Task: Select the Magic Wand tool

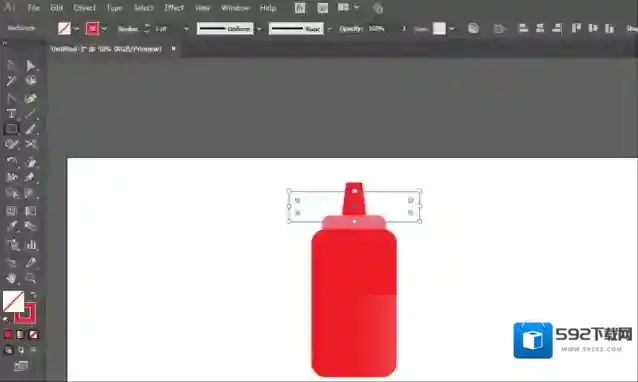Action: [11, 81]
